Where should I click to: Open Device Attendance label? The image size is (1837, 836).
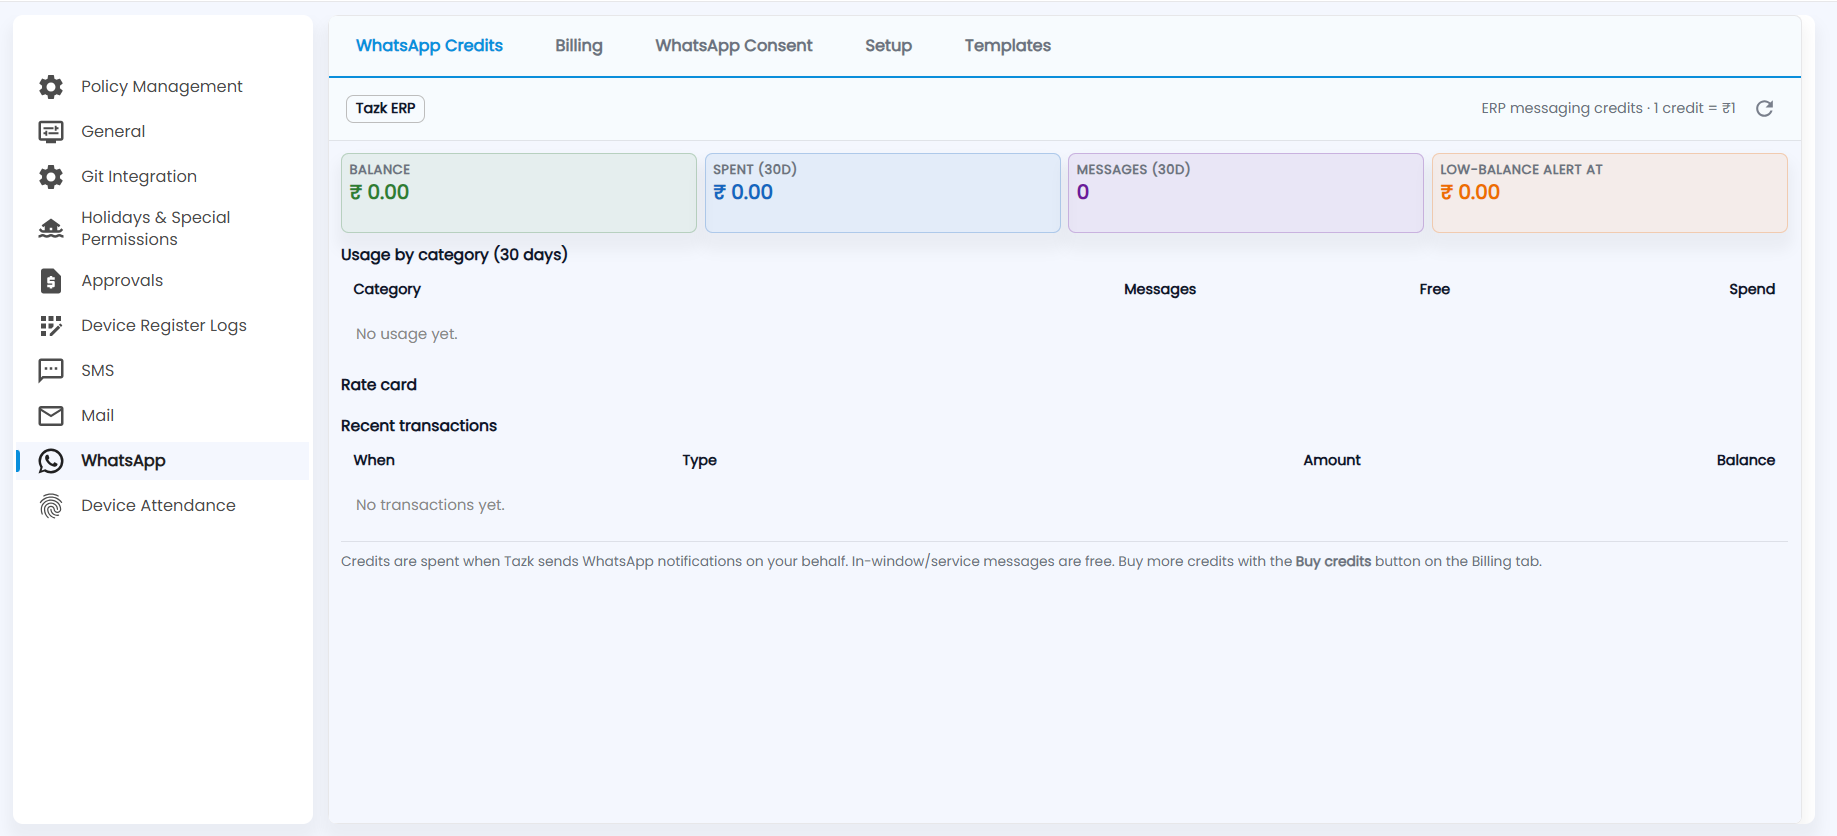[158, 506]
